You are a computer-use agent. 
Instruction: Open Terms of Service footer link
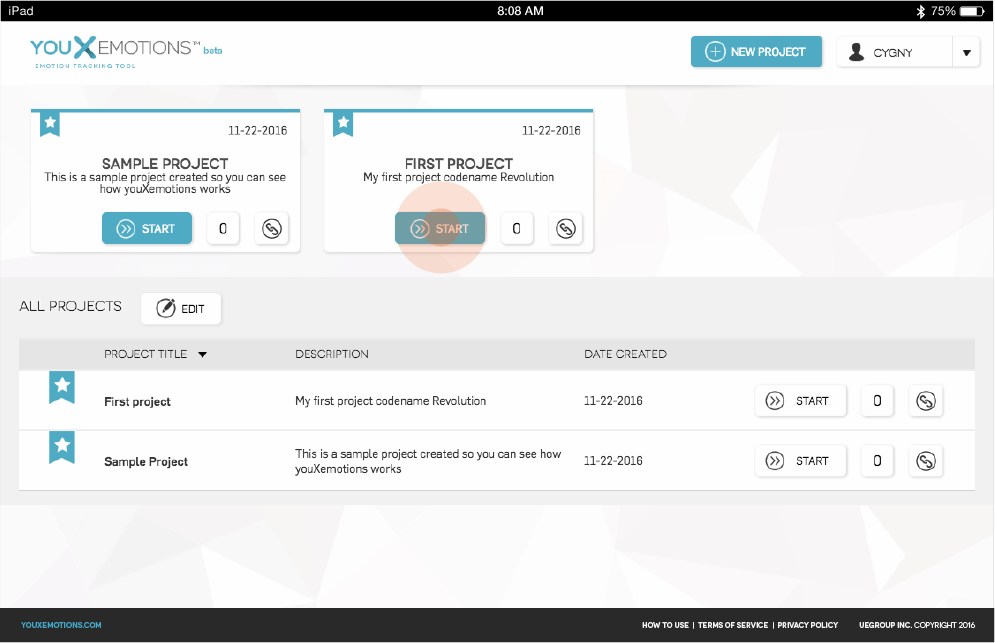click(x=733, y=625)
